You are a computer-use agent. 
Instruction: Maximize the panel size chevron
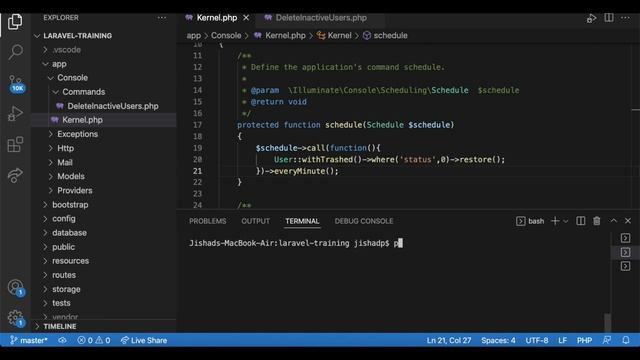[613, 220]
